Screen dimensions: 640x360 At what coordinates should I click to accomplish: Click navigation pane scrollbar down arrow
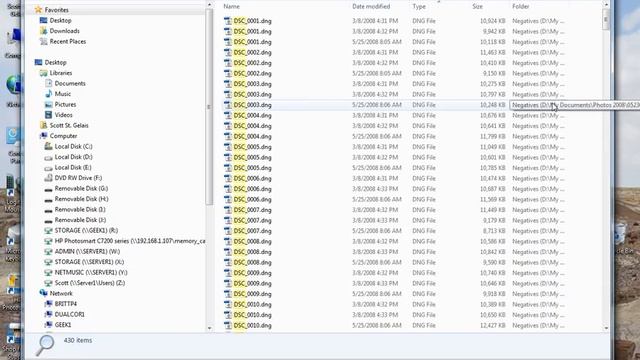(x=210, y=328)
